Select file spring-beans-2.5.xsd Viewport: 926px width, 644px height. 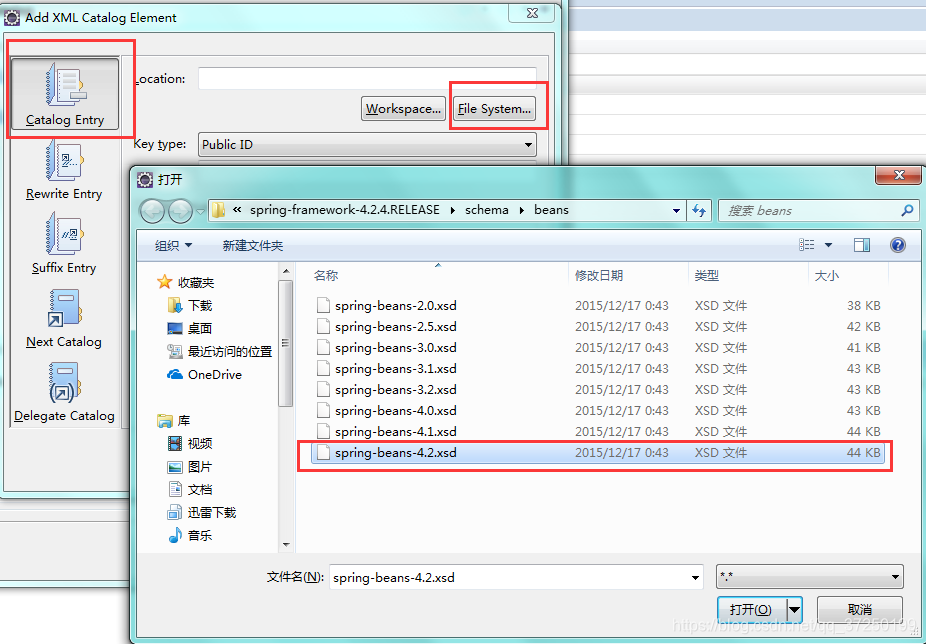(x=598, y=327)
